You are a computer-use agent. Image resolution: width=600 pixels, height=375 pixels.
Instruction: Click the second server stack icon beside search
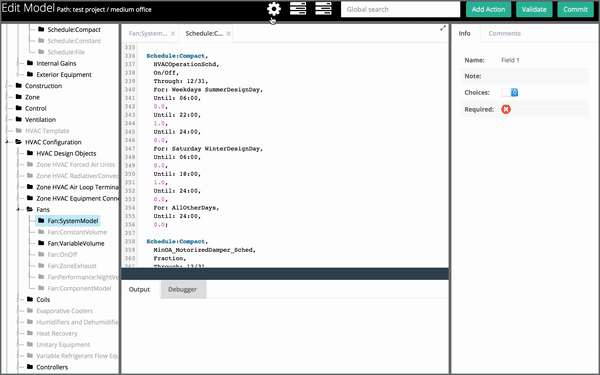click(x=323, y=9)
